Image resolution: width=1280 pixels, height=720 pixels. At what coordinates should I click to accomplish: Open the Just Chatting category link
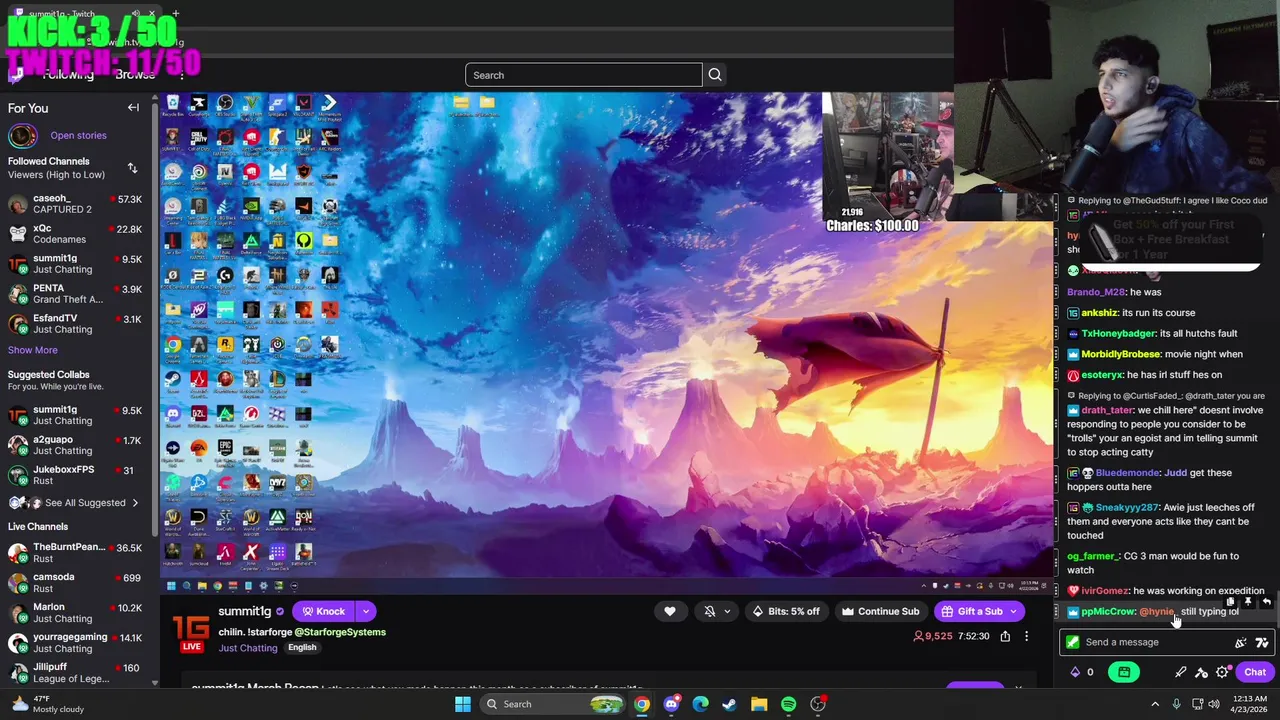pyautogui.click(x=248, y=648)
